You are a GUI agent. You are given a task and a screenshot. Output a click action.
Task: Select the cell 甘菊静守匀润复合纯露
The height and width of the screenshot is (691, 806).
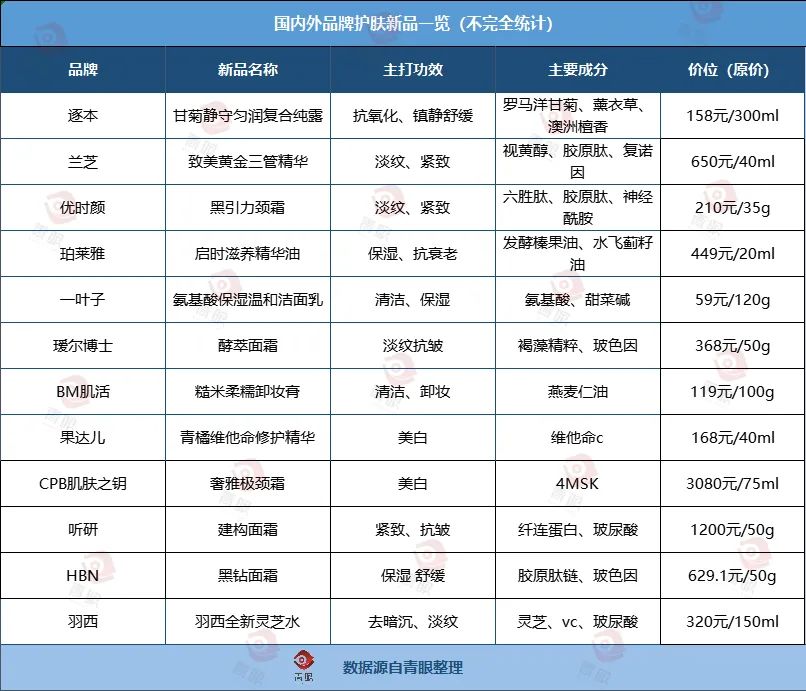pyautogui.click(x=248, y=116)
